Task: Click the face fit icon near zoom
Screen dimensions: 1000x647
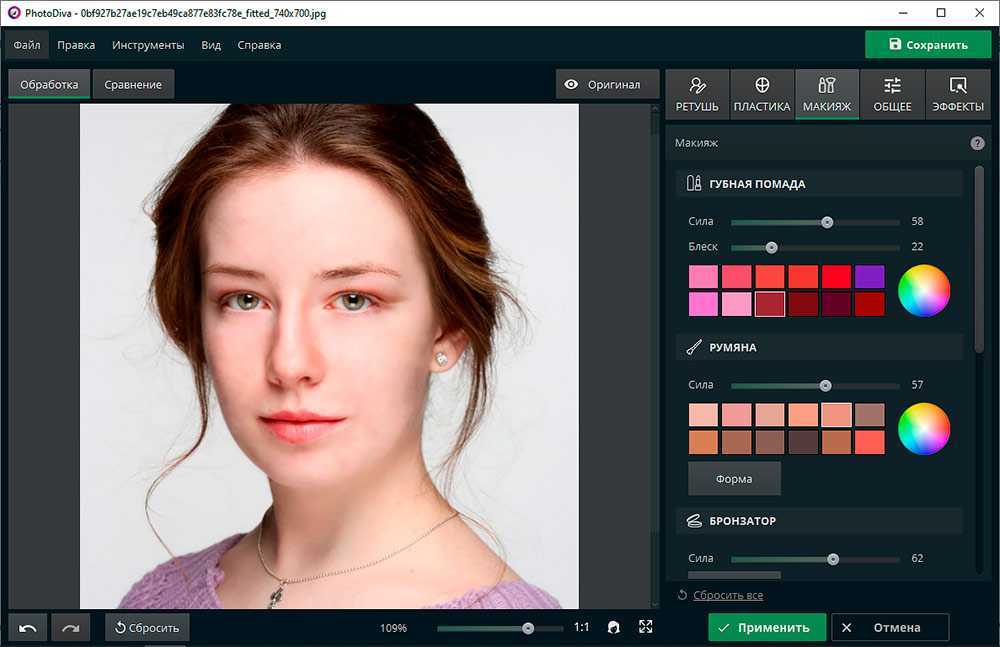Action: (614, 627)
